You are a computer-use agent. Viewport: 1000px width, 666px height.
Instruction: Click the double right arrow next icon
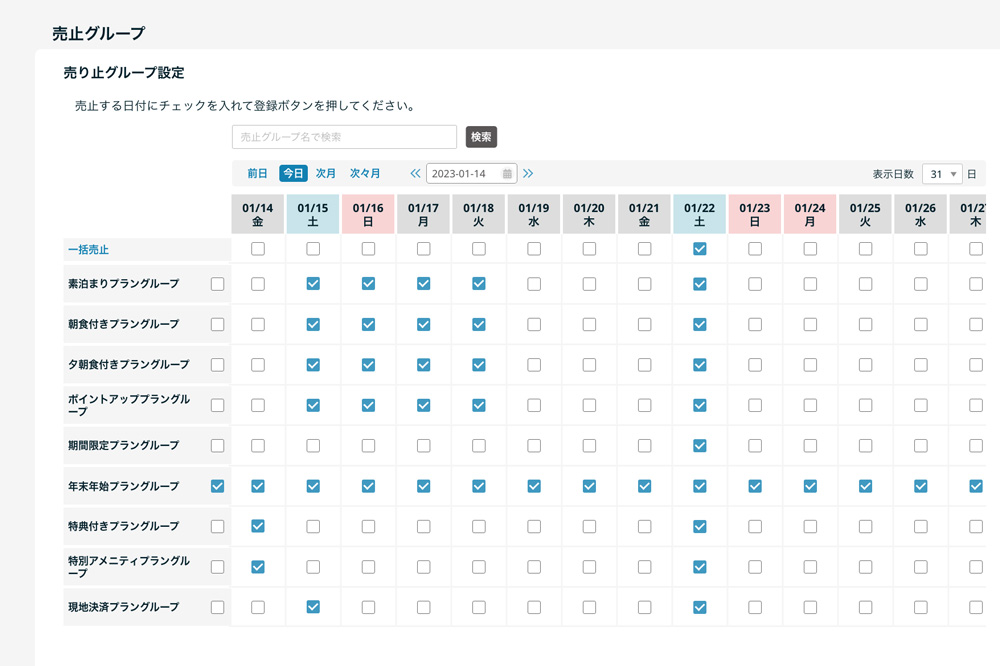click(528, 174)
